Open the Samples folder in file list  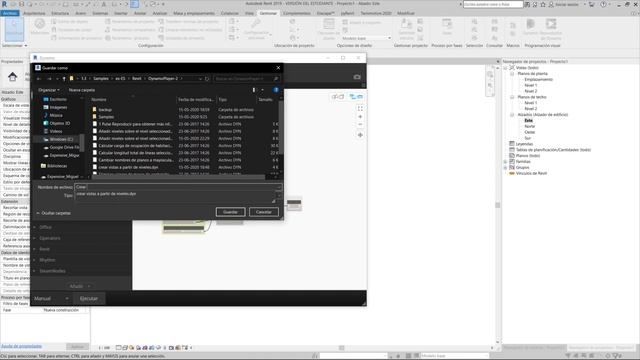click(x=106, y=117)
